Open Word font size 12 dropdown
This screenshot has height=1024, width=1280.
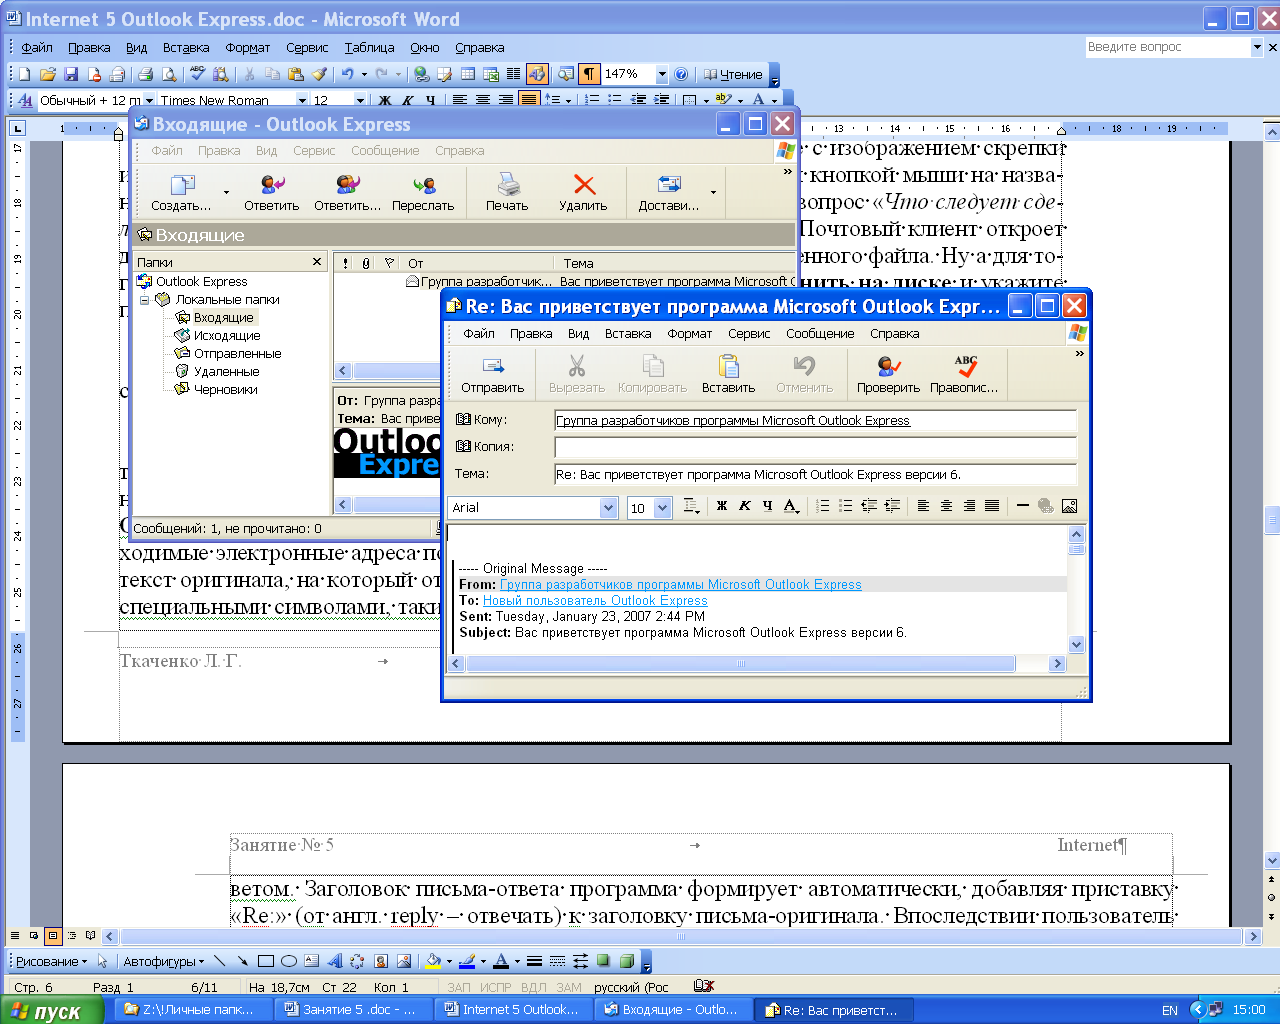point(360,100)
